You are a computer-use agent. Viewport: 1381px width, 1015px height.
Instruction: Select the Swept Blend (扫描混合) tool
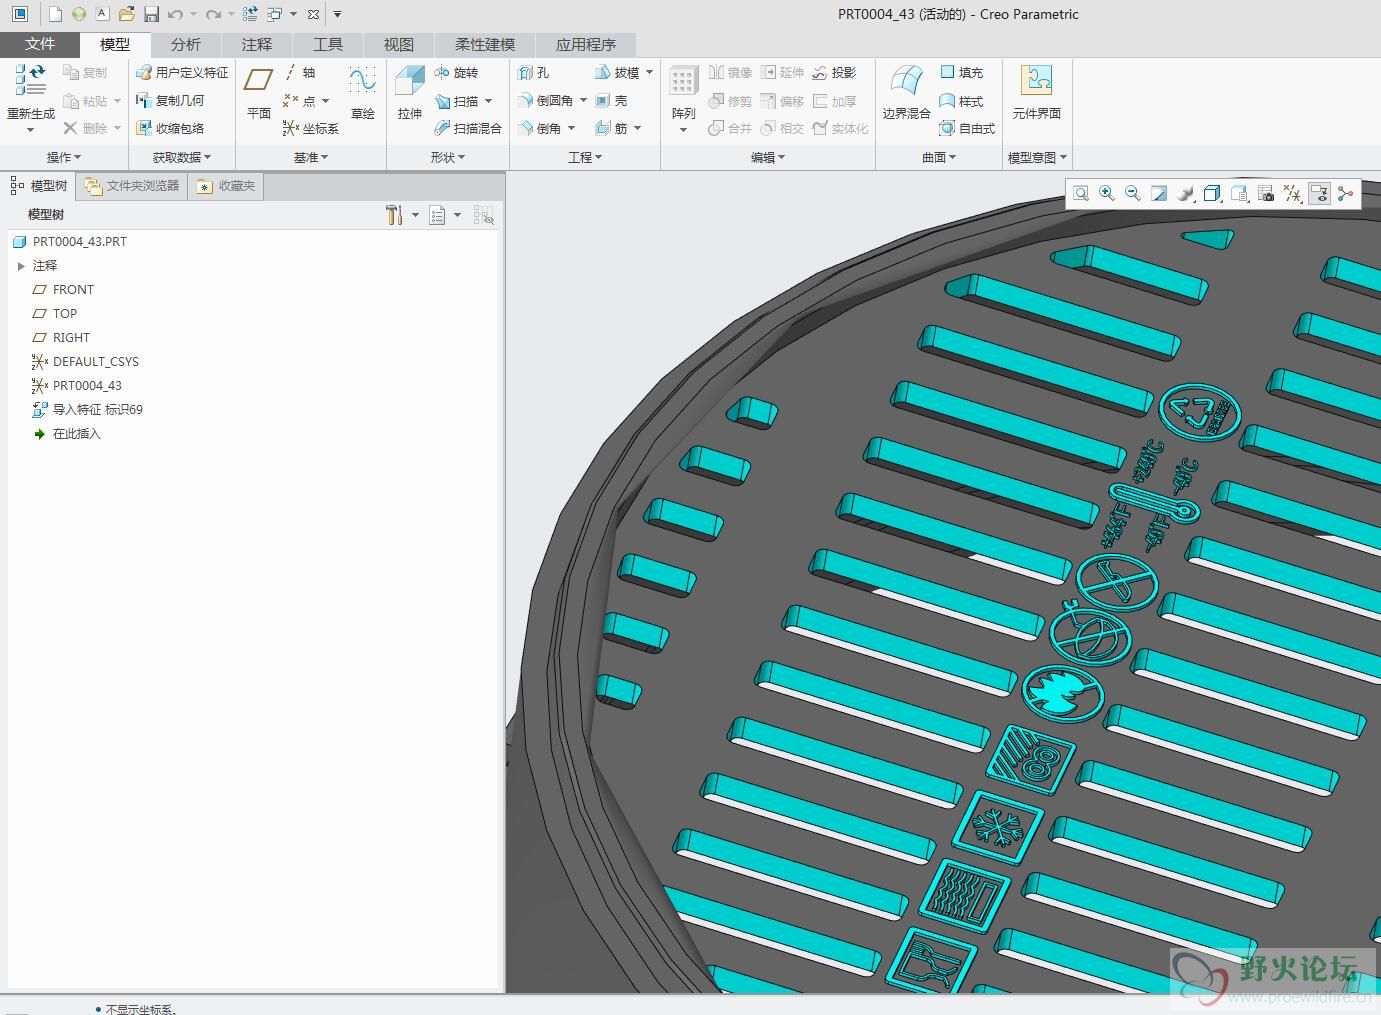(x=468, y=128)
